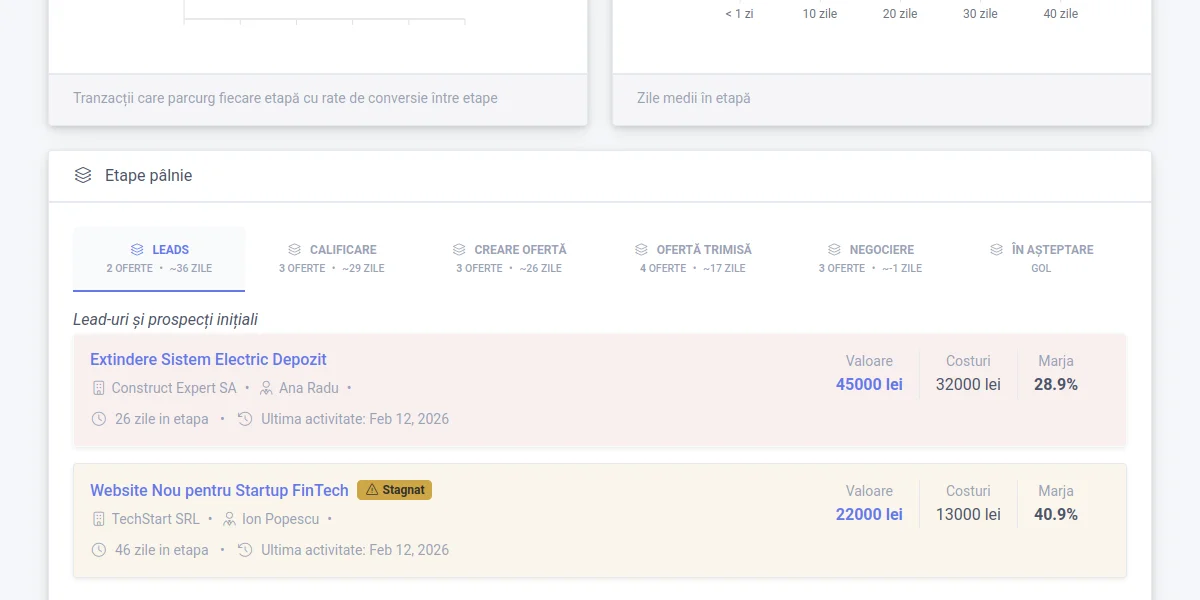Image resolution: width=1200 pixels, height=600 pixels.
Task: Click the clock icon showing 46 zile in etapa
Action: tap(98, 550)
